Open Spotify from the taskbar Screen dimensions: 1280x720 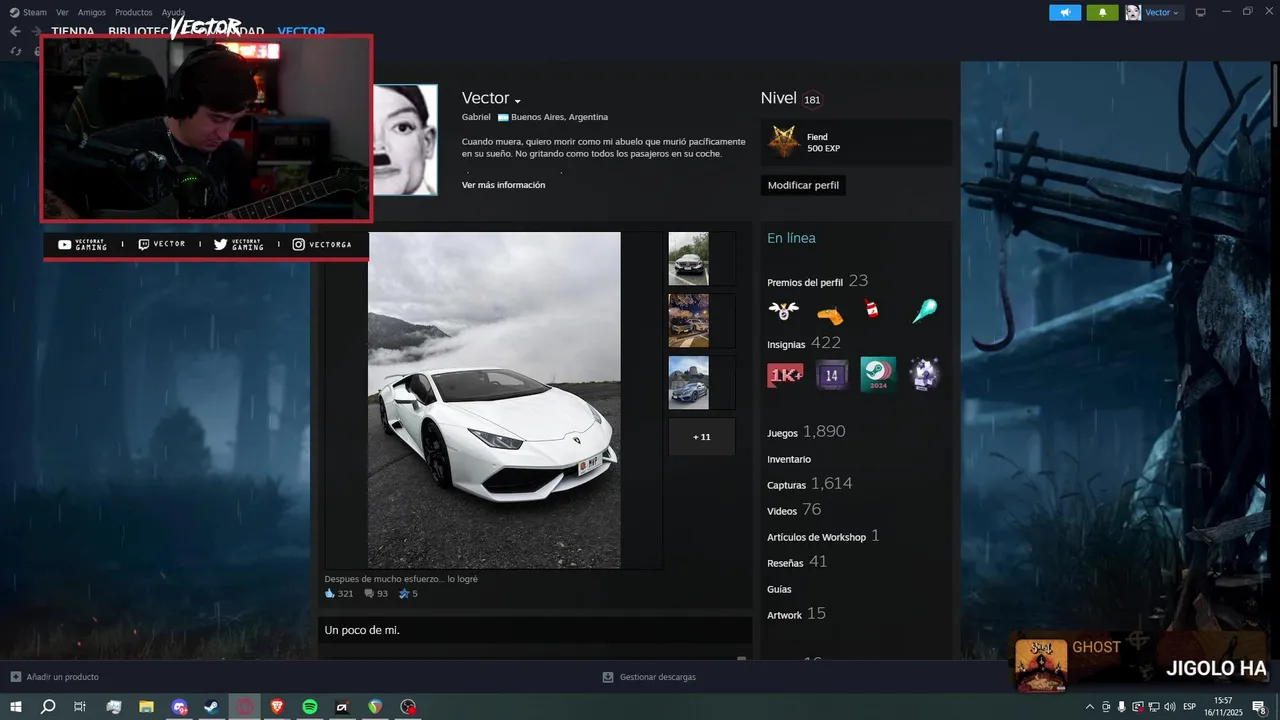pos(310,707)
